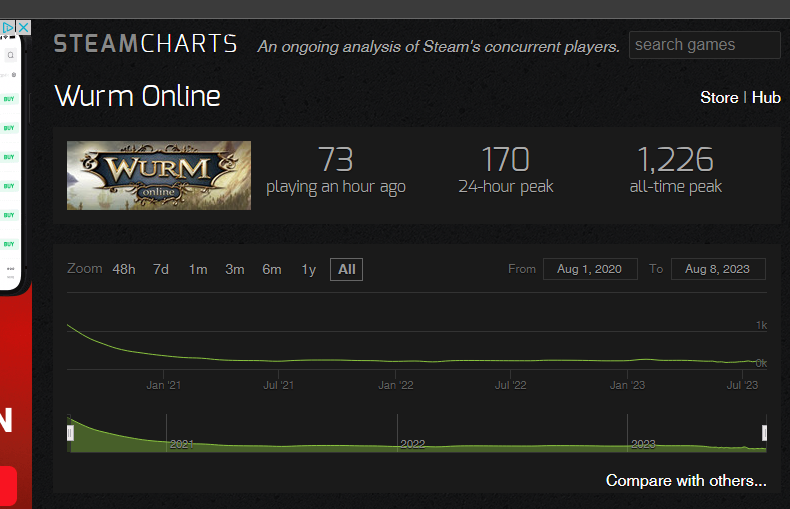Click the search icon in ad panel
Viewport: 790px width, 509px height.
[11, 55]
